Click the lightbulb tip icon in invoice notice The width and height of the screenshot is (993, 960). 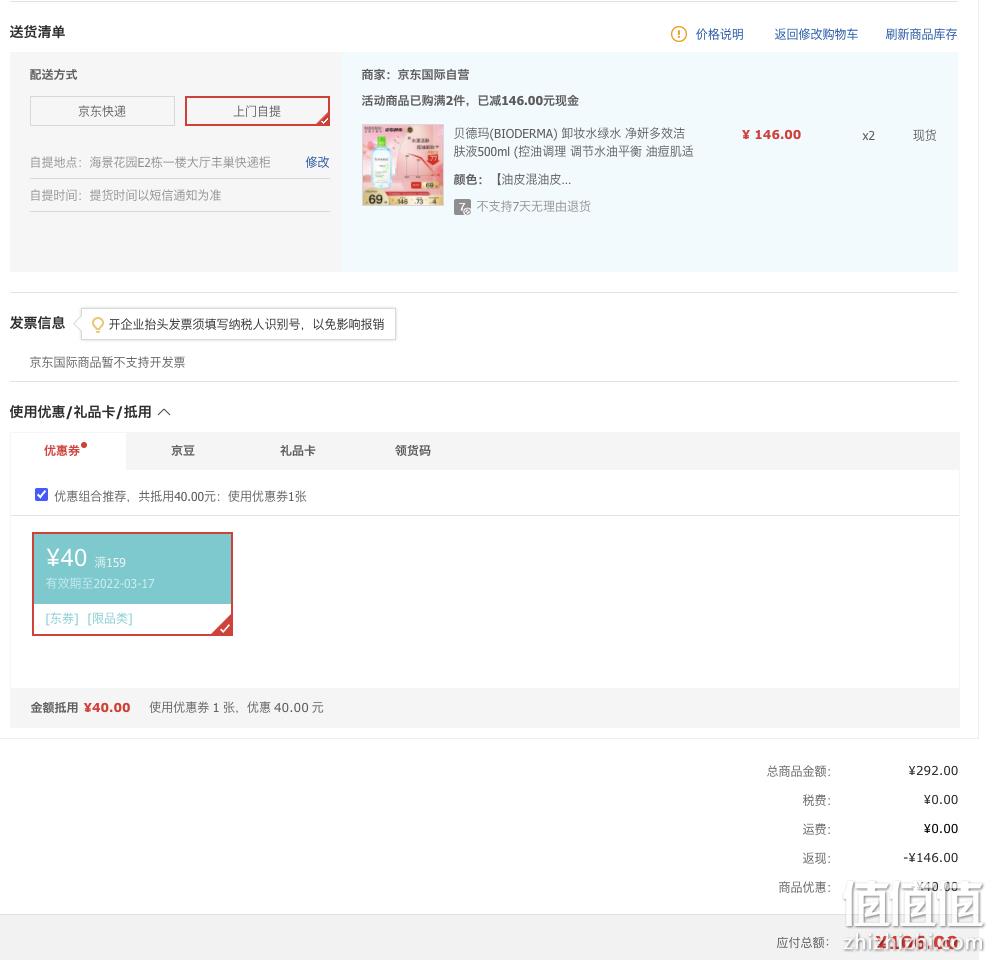point(98,325)
